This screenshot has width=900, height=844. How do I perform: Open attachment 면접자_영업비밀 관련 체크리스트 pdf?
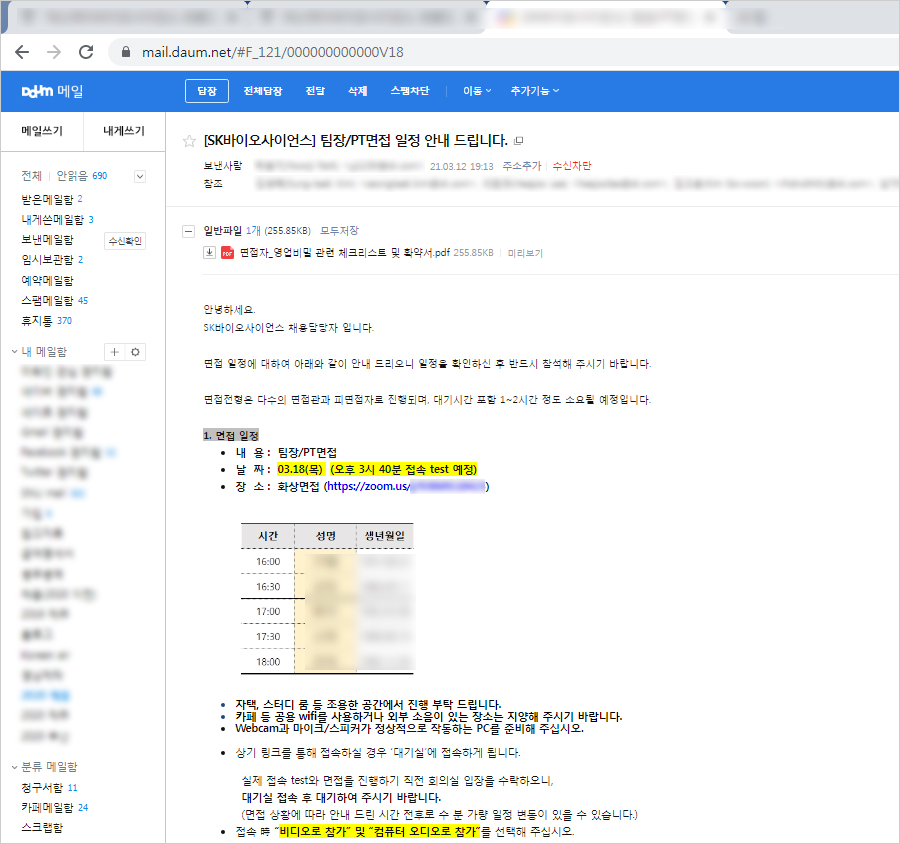click(x=344, y=253)
